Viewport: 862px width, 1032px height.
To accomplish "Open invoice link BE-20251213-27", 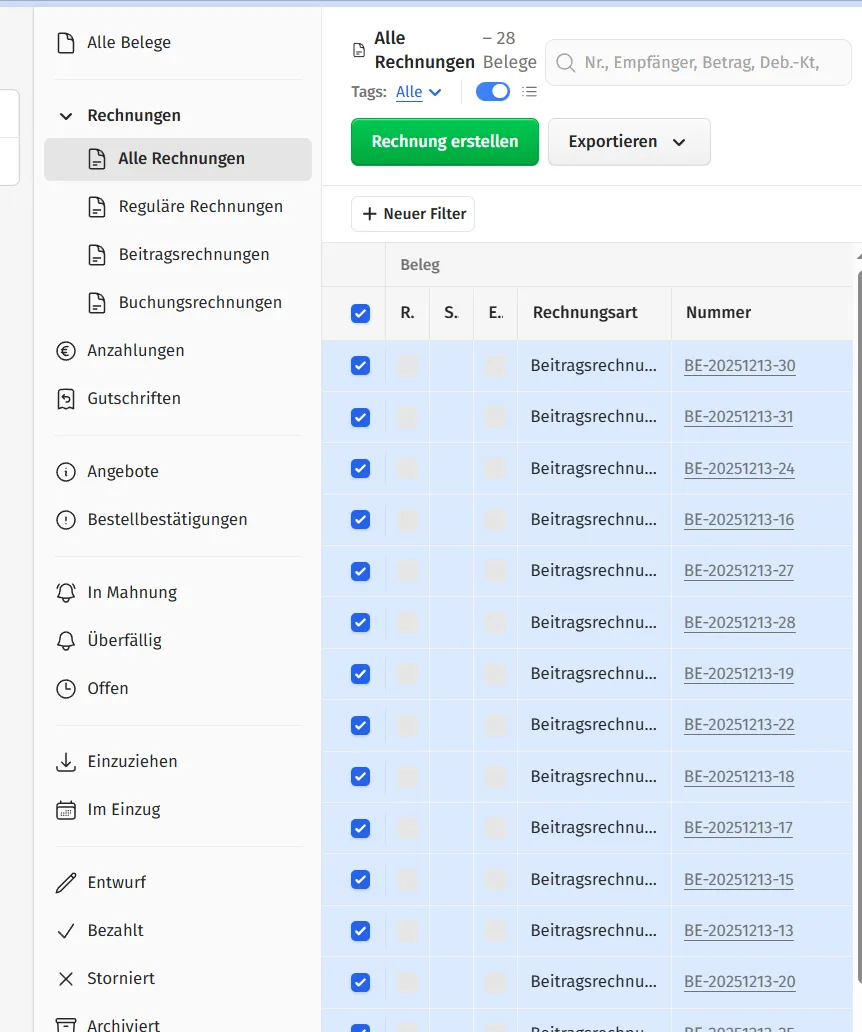I will click(x=739, y=571).
